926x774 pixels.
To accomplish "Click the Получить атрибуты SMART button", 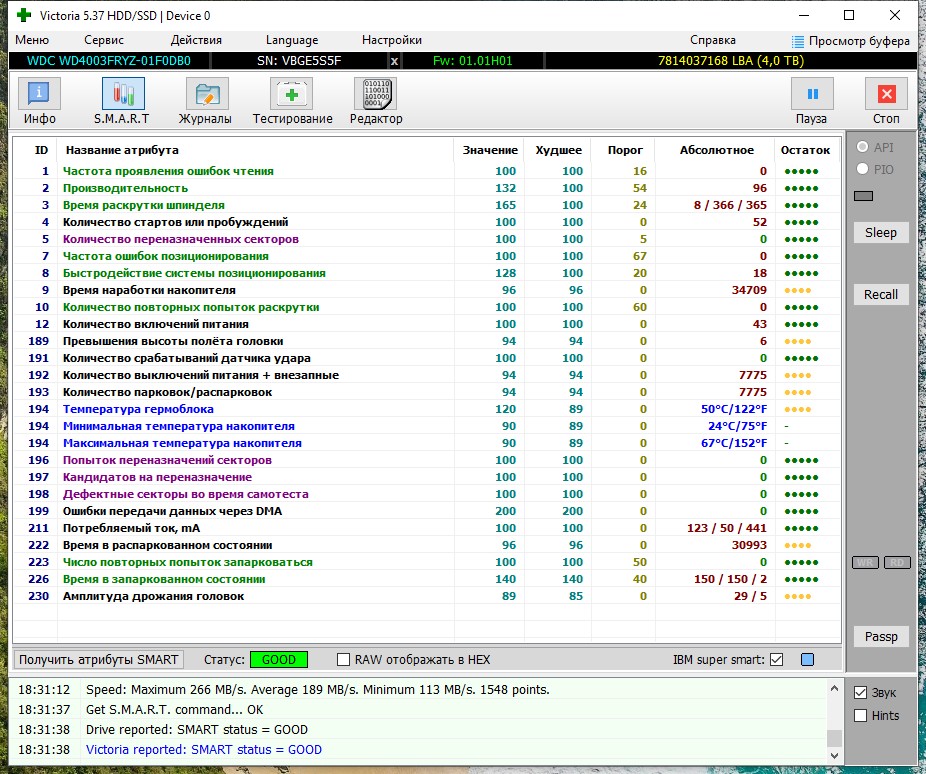I will (x=99, y=659).
